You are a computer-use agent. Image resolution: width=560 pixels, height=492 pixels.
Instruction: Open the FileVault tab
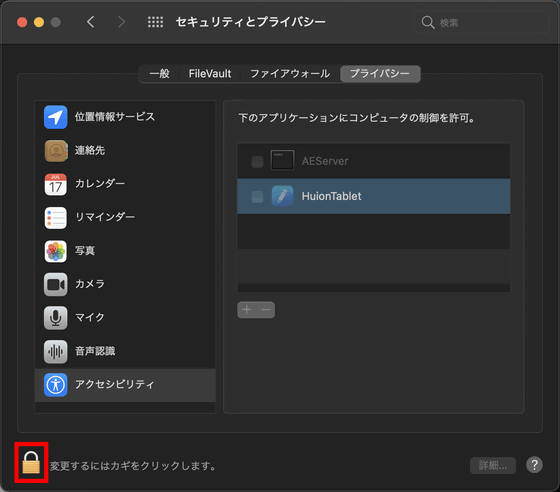click(x=210, y=74)
